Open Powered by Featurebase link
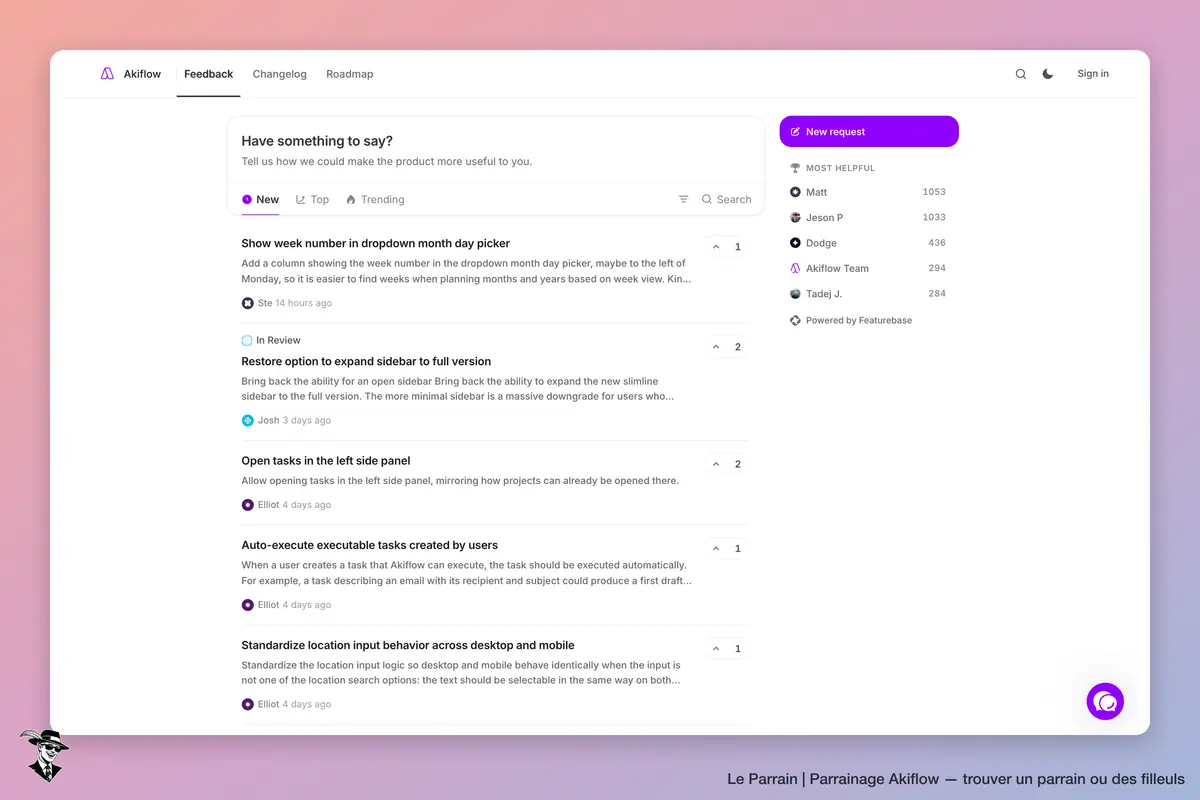 click(851, 321)
